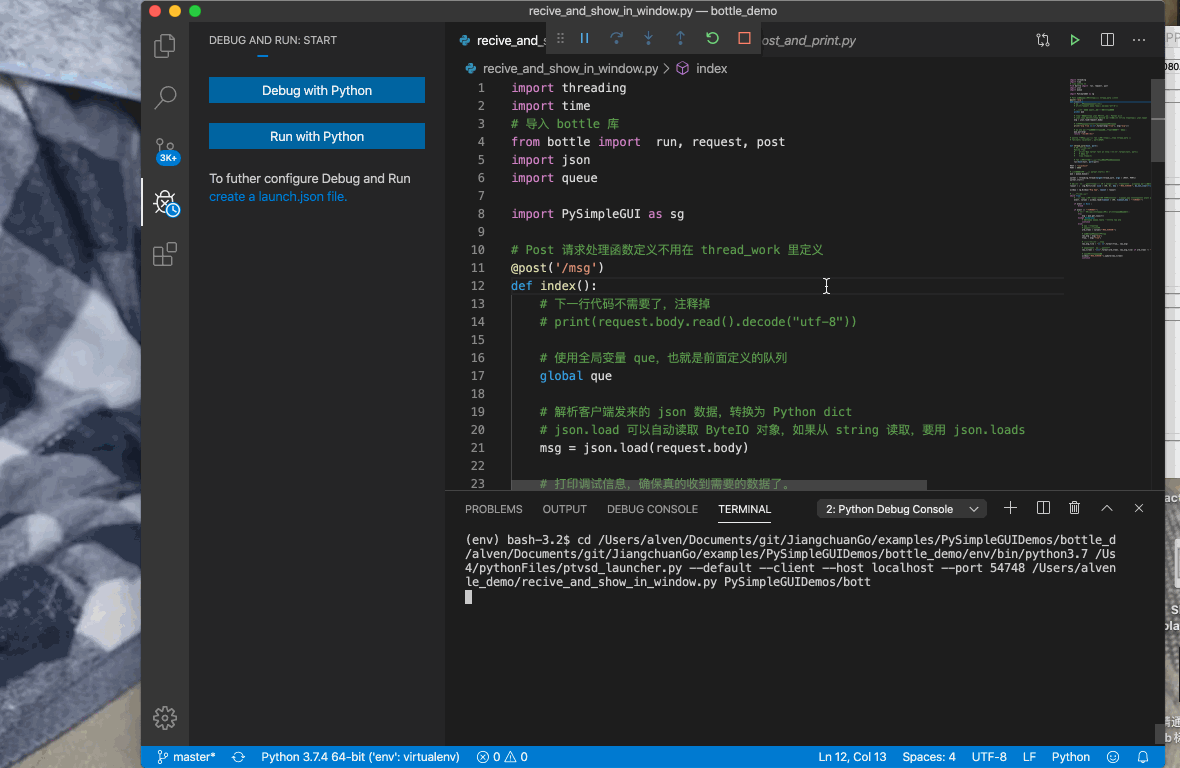Focus the terminal input cursor line
The height and width of the screenshot is (768, 1180).
click(468, 596)
